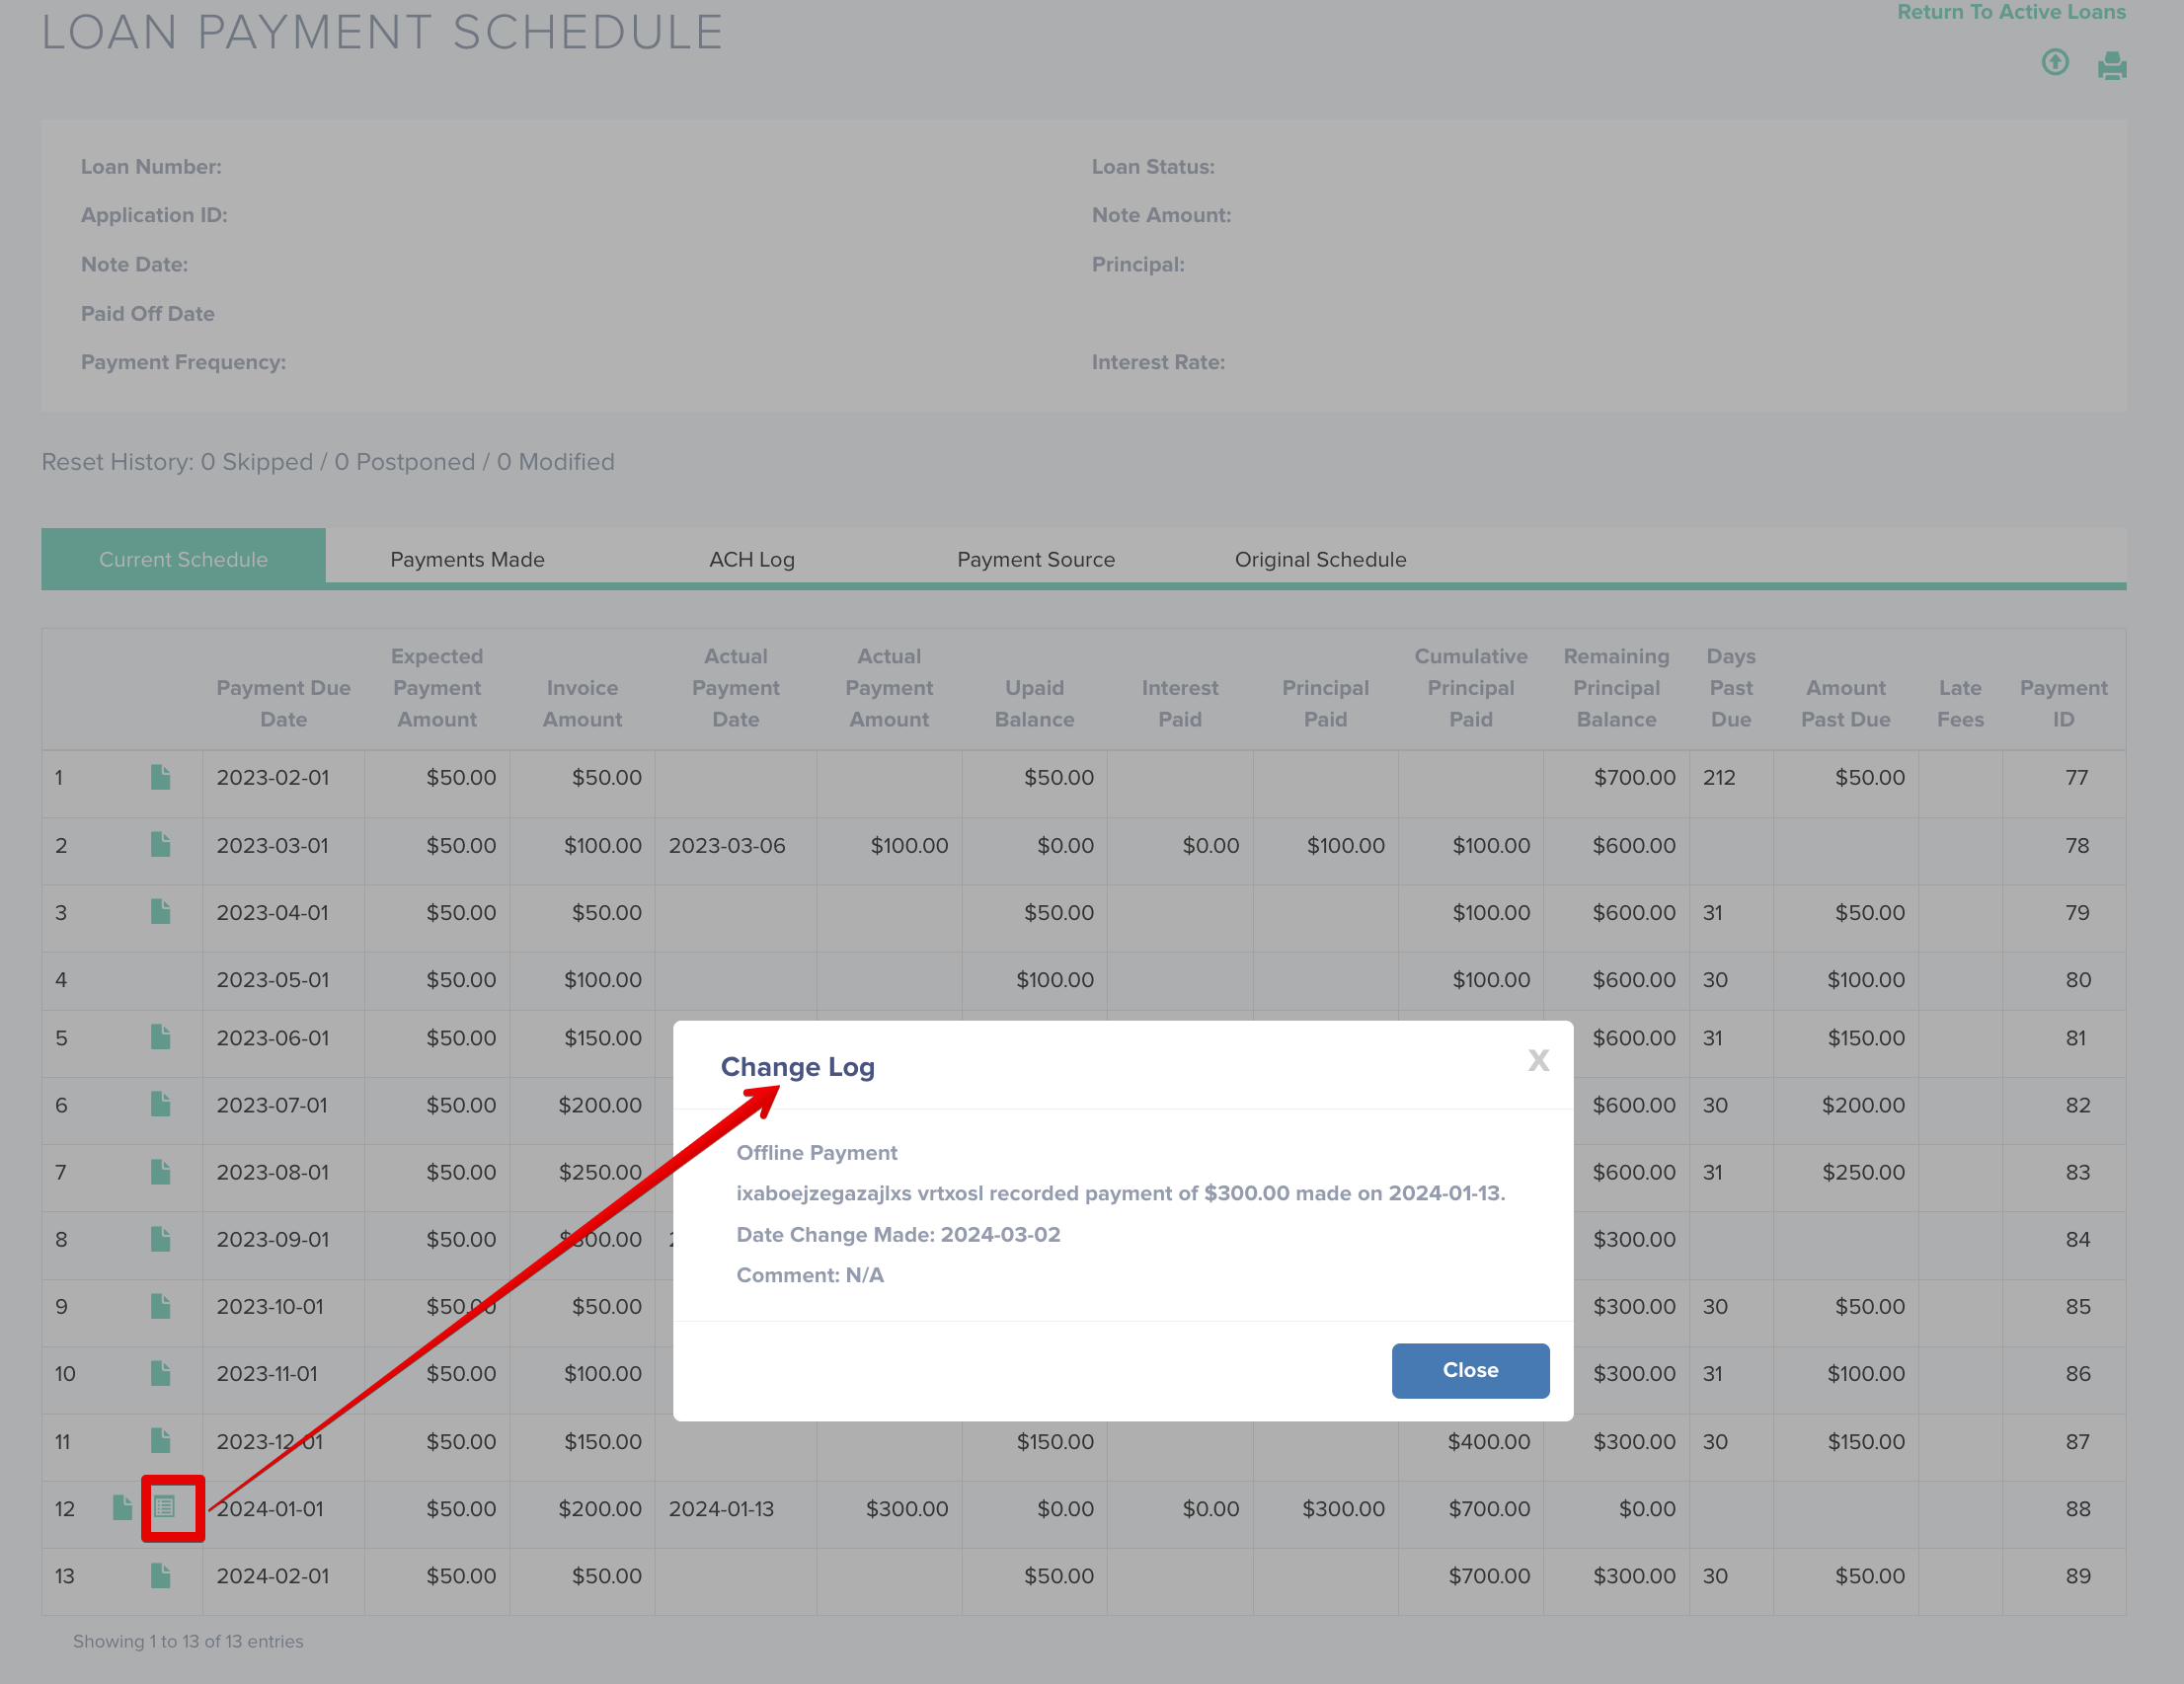Click Actual Payment Amount column header

(x=889, y=687)
